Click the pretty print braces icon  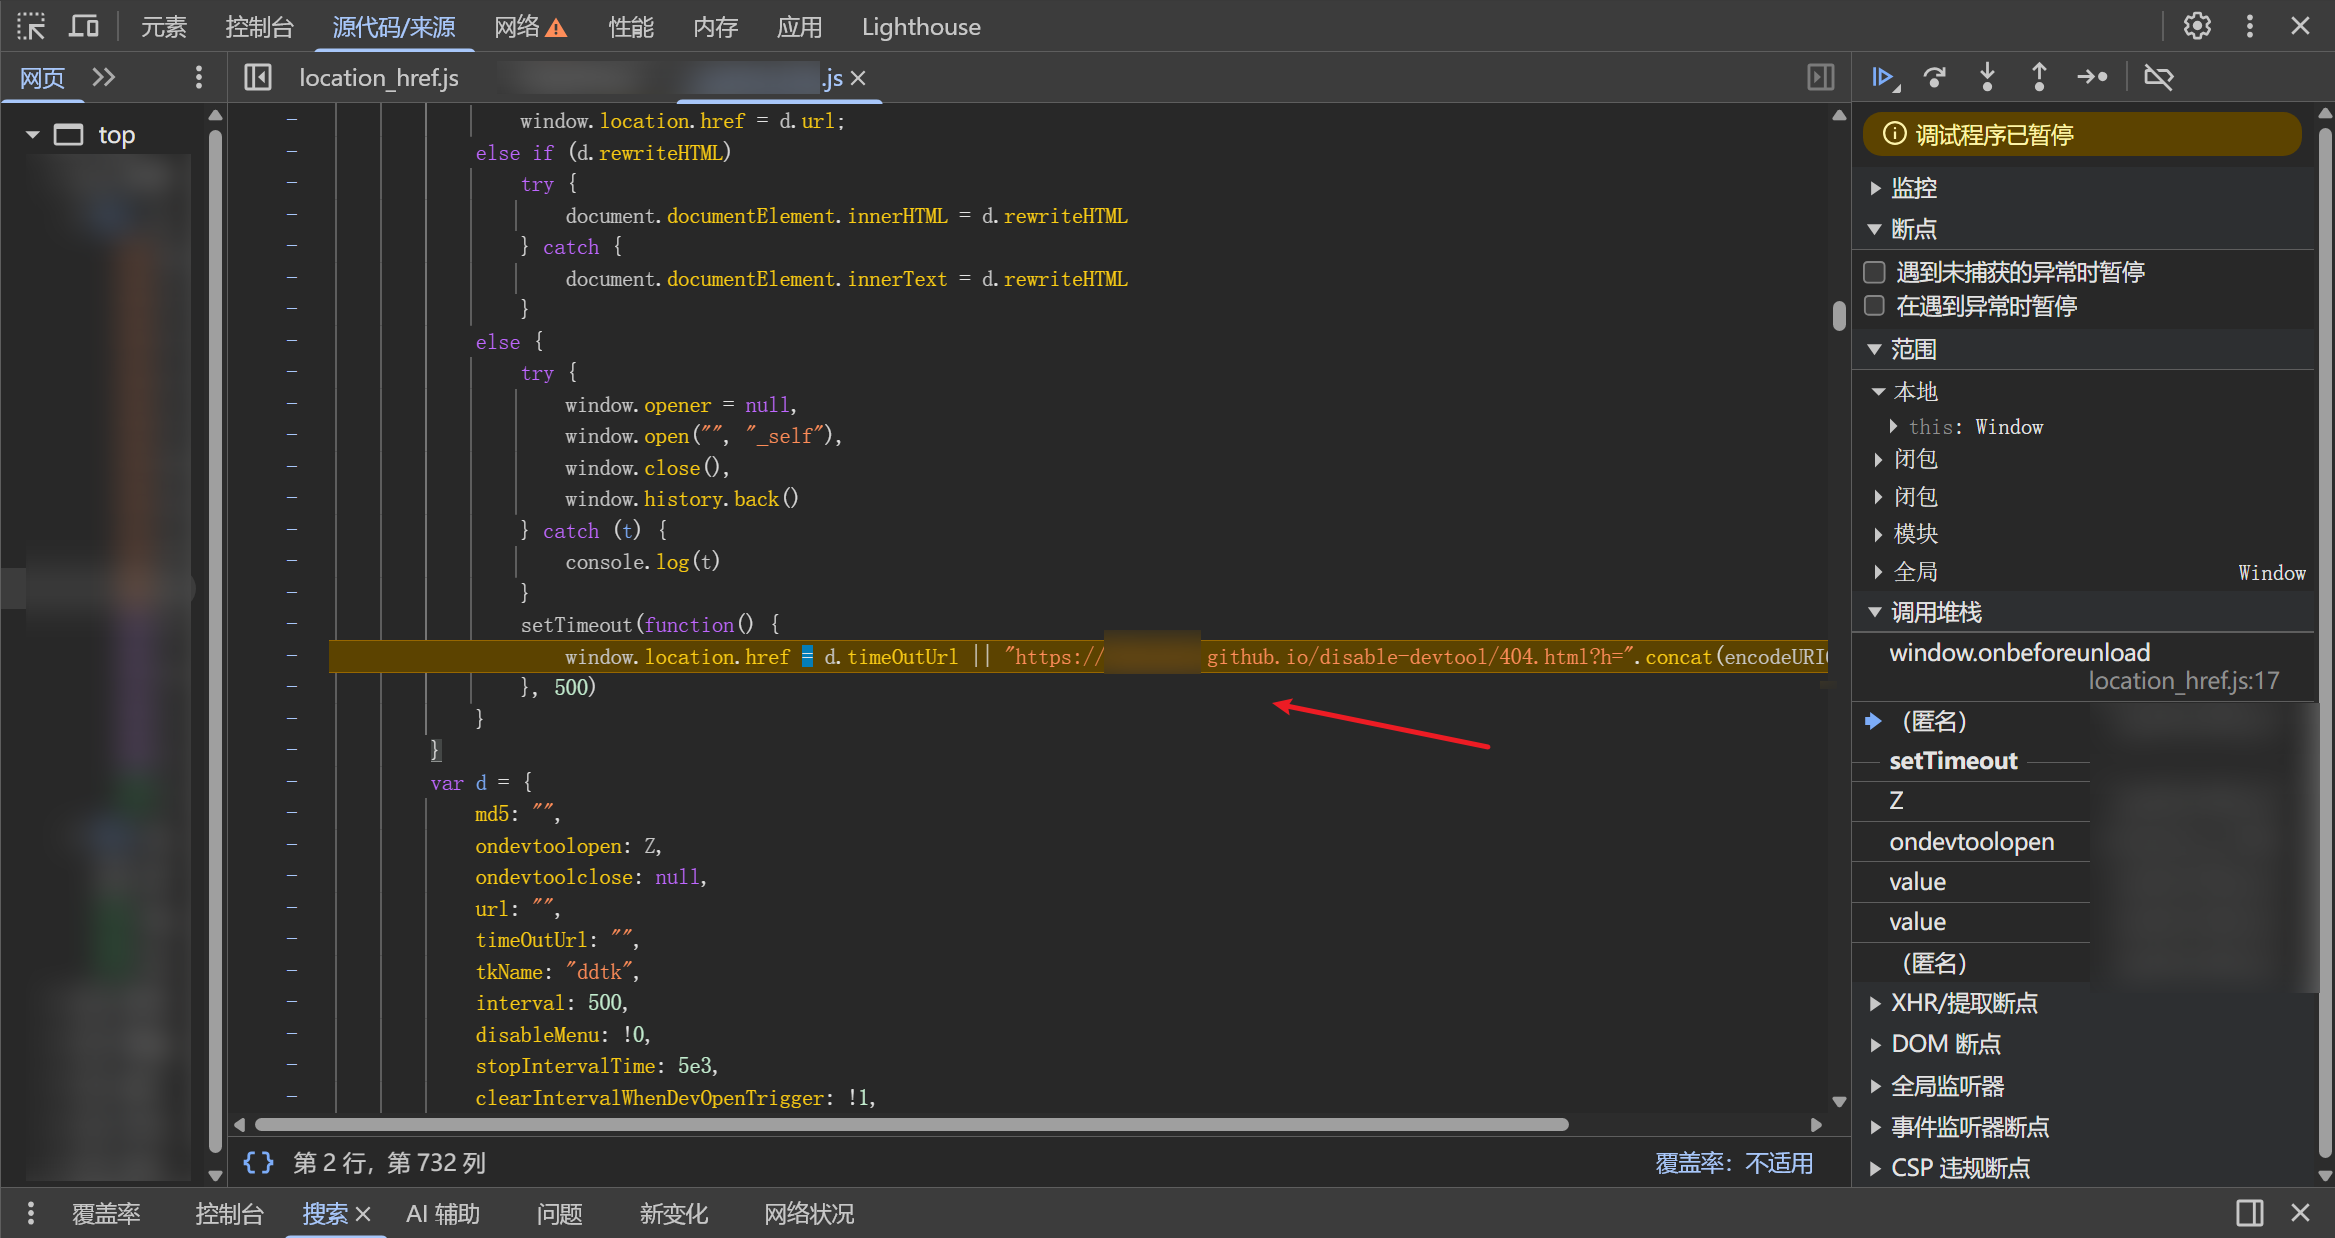point(258,1162)
